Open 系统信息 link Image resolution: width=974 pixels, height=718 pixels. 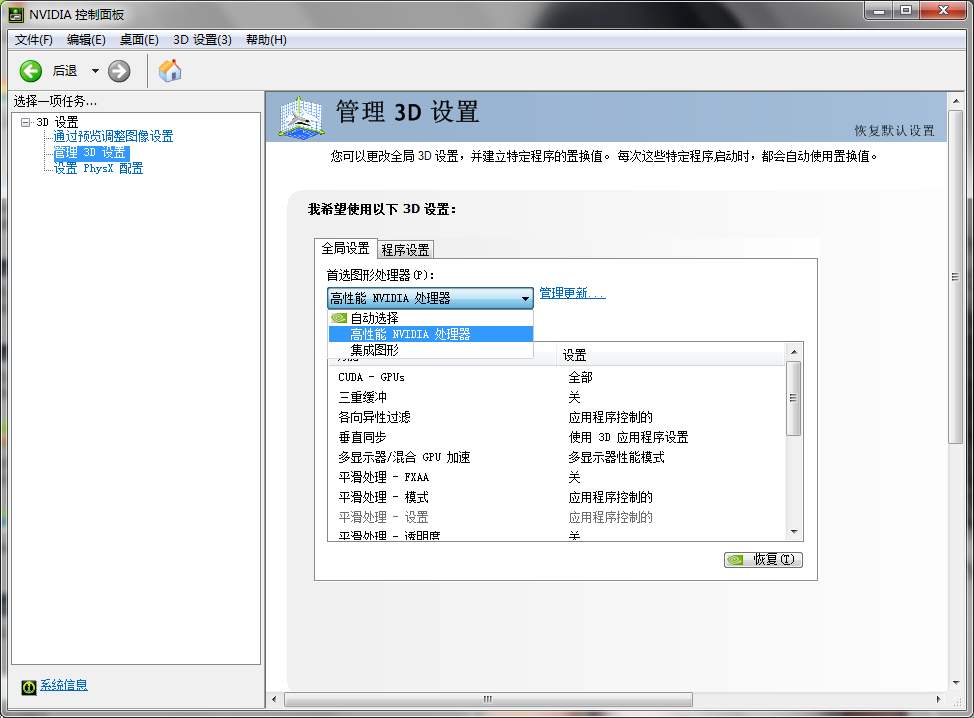click(64, 685)
